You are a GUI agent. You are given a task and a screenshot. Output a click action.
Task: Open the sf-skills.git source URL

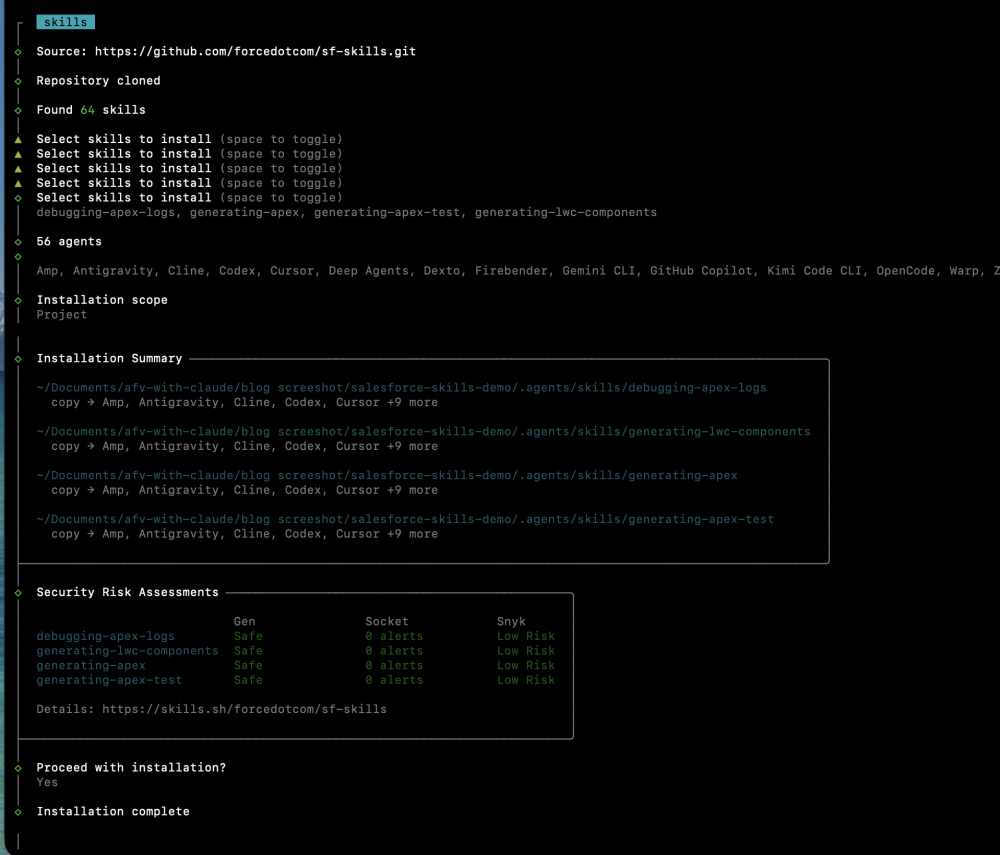pyautogui.click(x=255, y=52)
